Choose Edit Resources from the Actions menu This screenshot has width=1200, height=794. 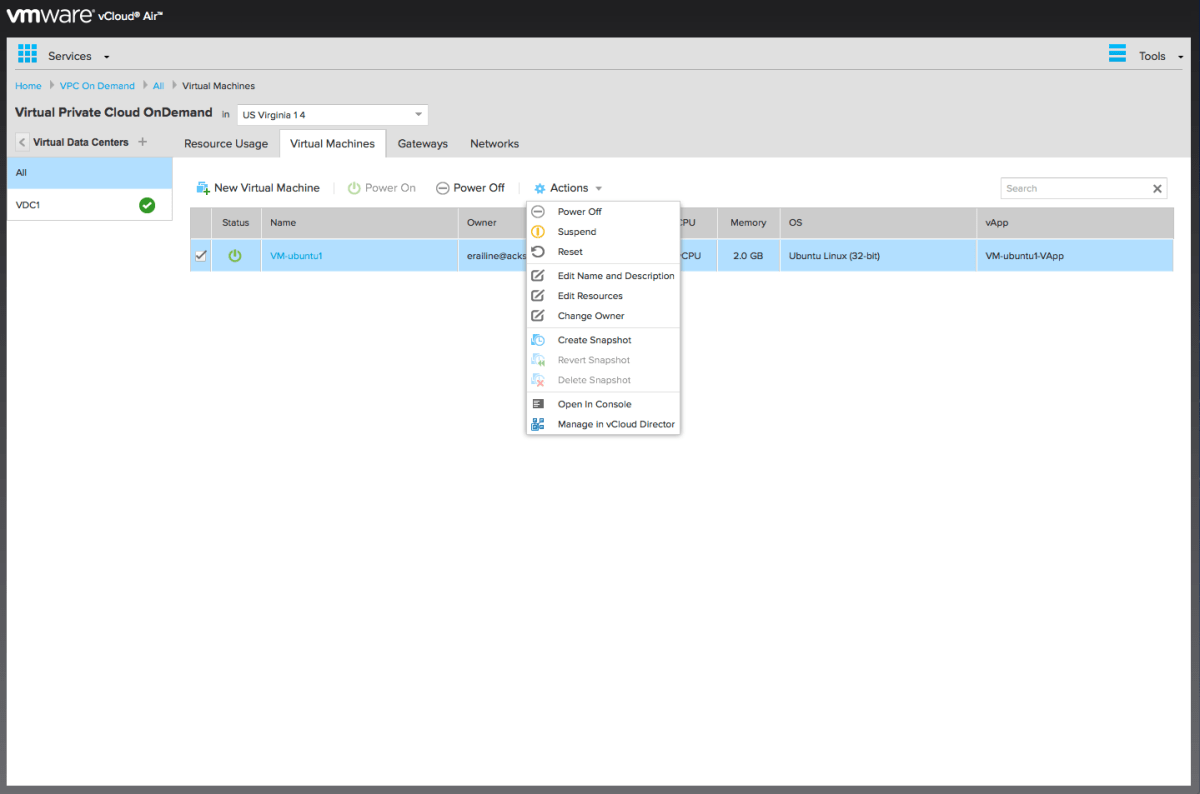(590, 296)
